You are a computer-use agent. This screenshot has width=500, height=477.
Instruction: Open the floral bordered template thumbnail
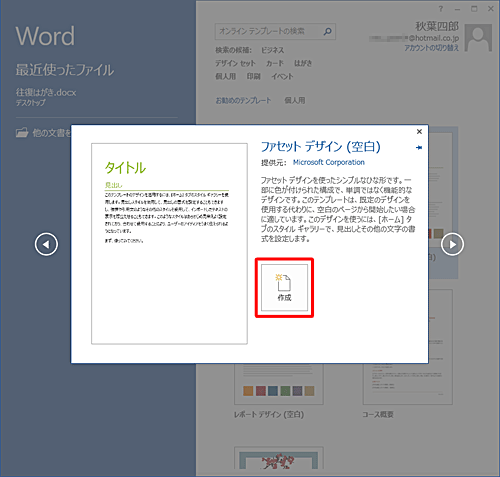279,458
